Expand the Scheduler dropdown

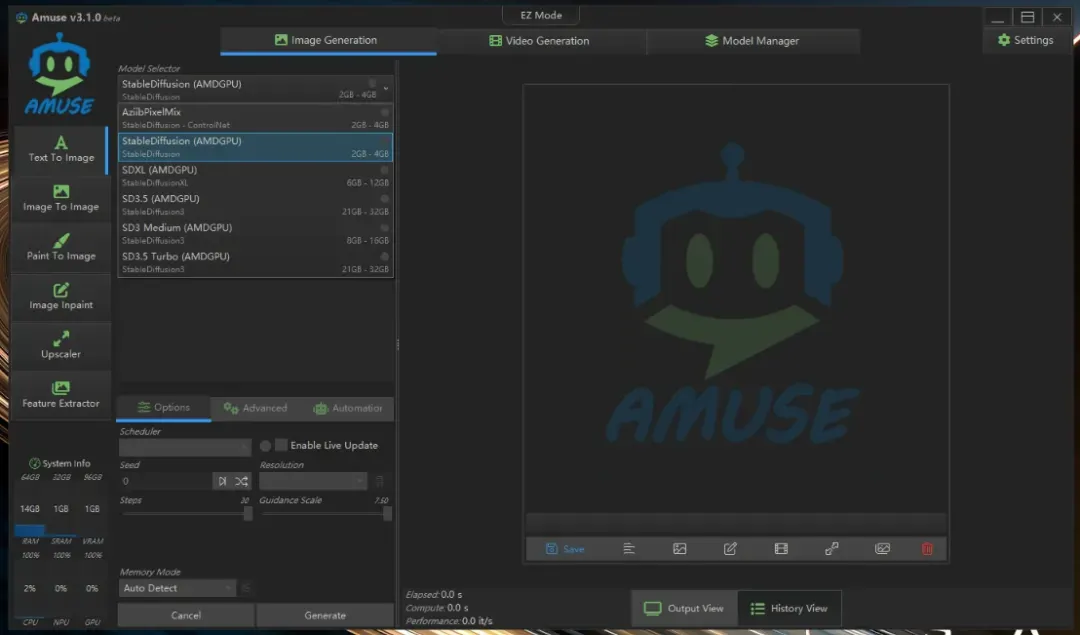pos(185,447)
